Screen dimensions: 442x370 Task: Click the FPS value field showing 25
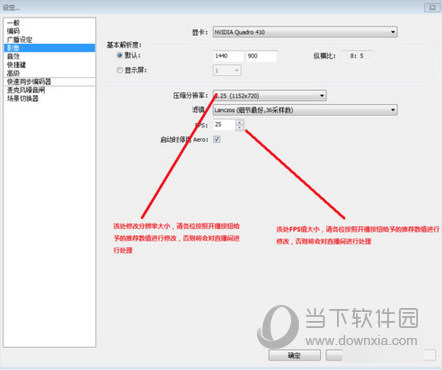click(224, 125)
